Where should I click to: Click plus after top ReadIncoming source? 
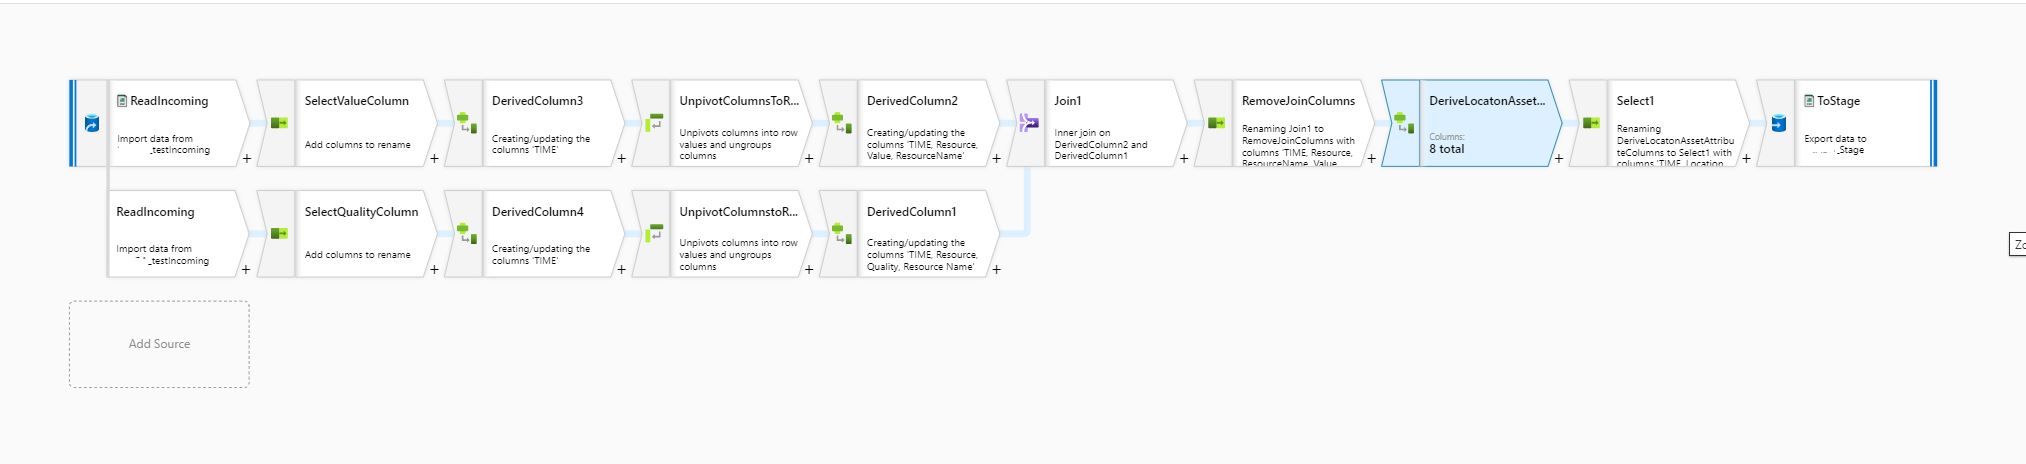coord(247,158)
